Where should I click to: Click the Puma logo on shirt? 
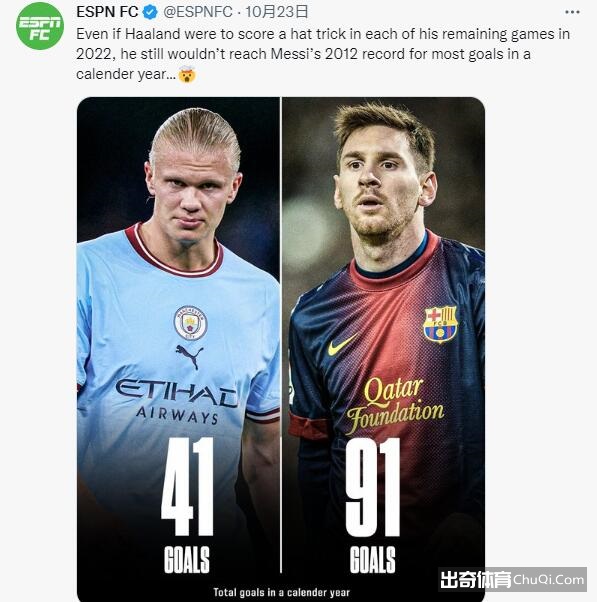[x=189, y=356]
